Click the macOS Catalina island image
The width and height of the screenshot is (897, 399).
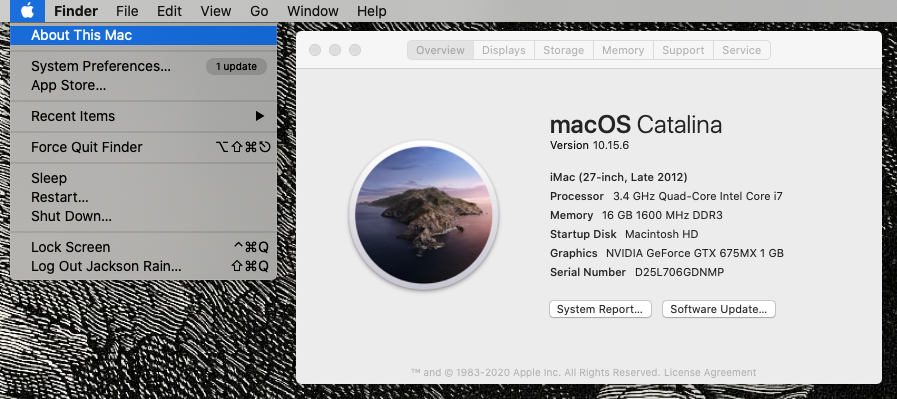coord(424,215)
